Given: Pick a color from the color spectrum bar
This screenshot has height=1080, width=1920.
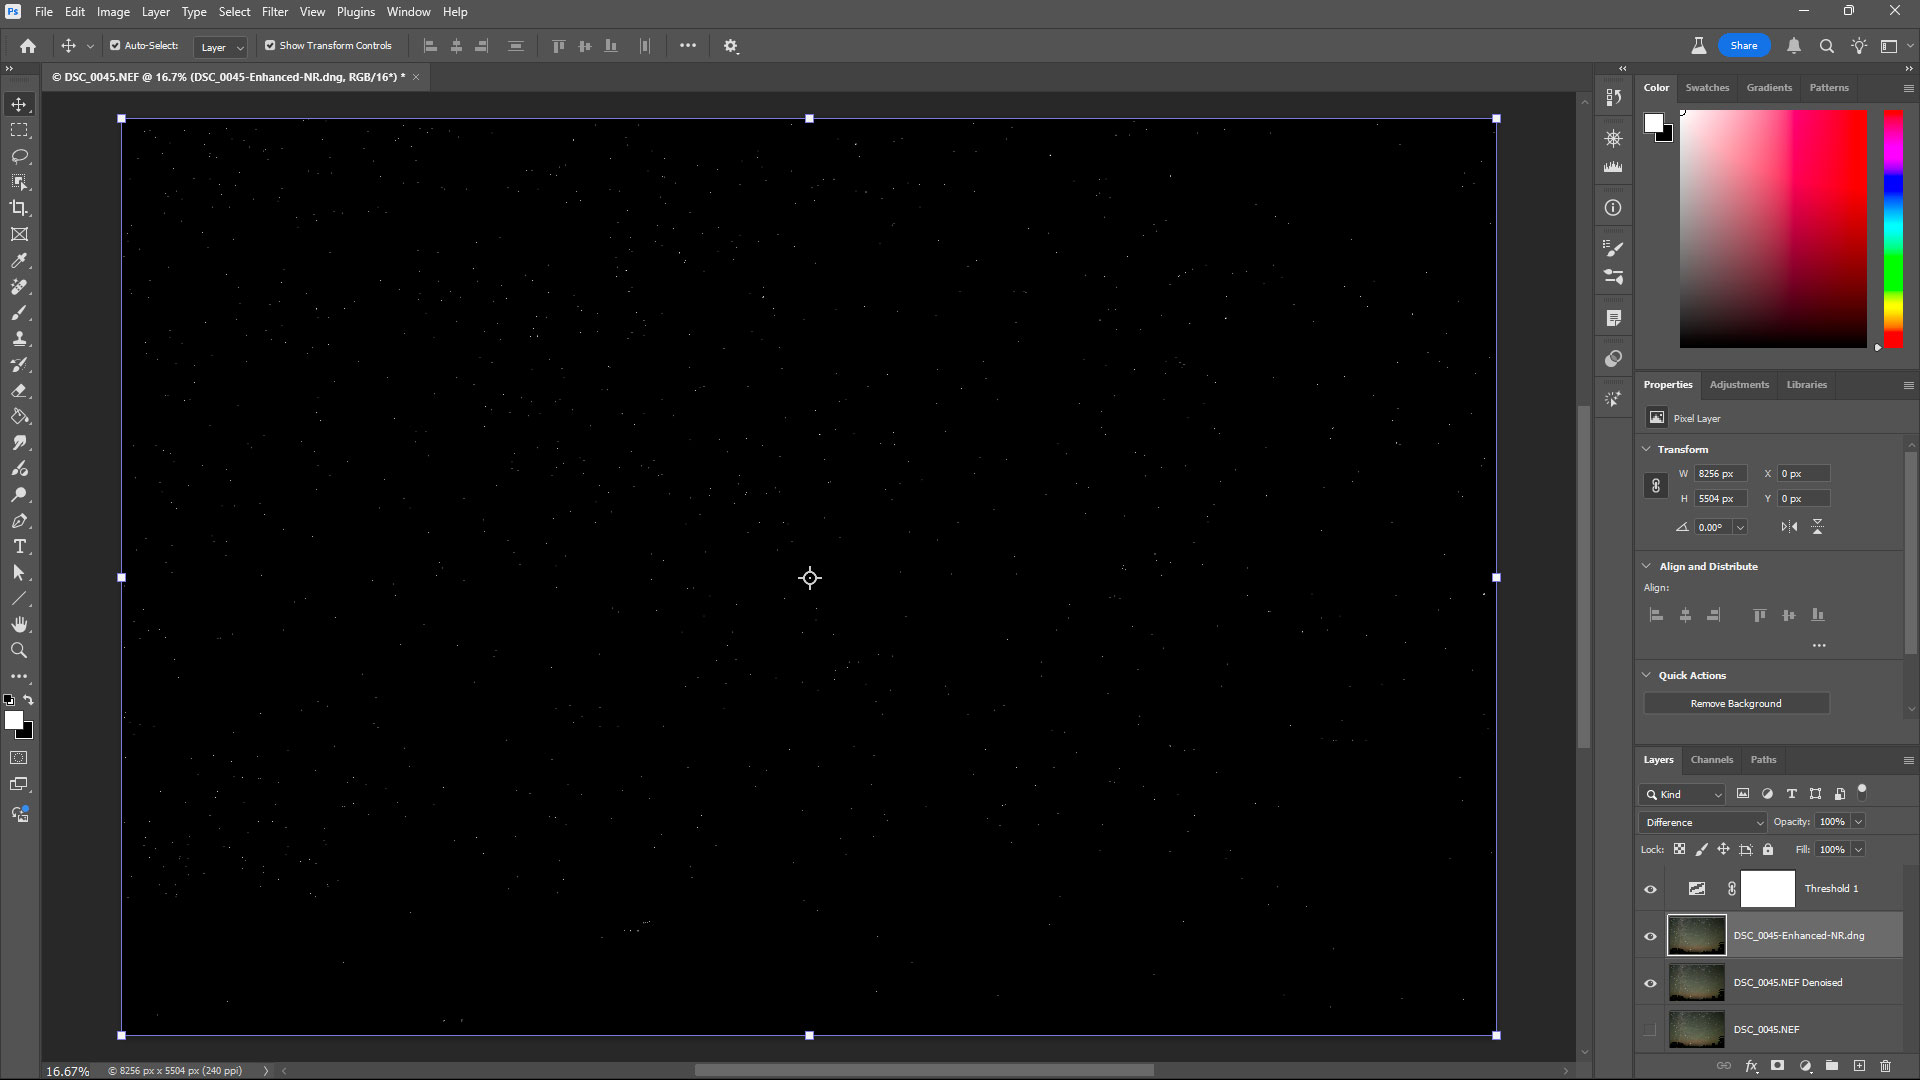Looking at the screenshot, I should [x=1891, y=230].
